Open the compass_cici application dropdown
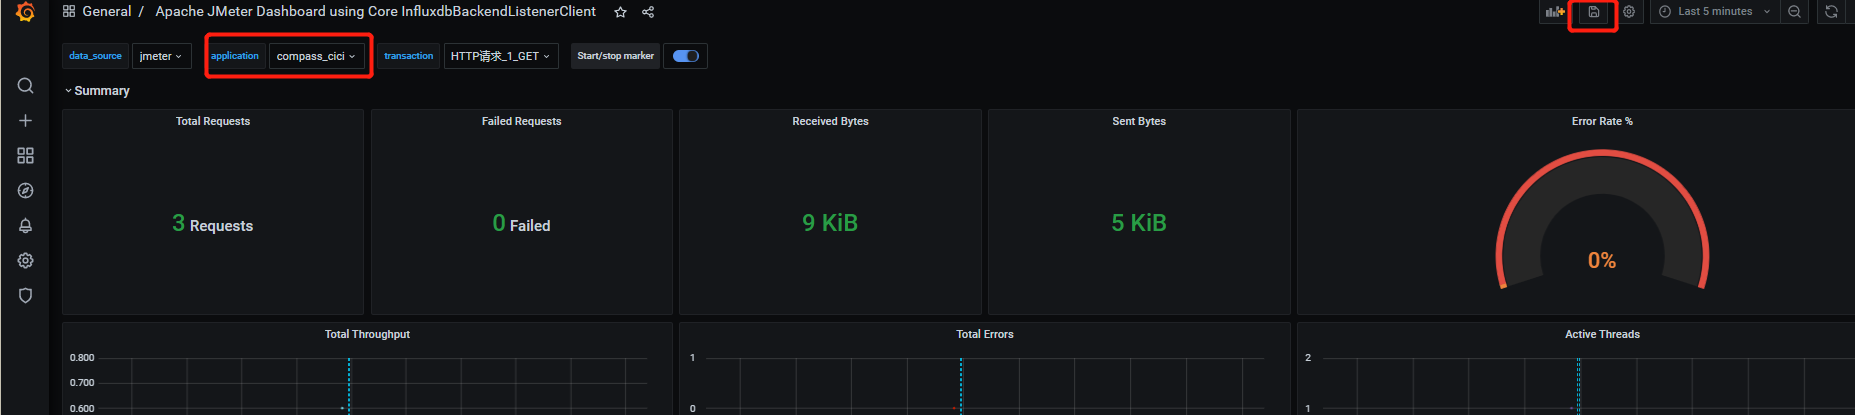Viewport: 1855px width, 415px height. pyautogui.click(x=316, y=56)
